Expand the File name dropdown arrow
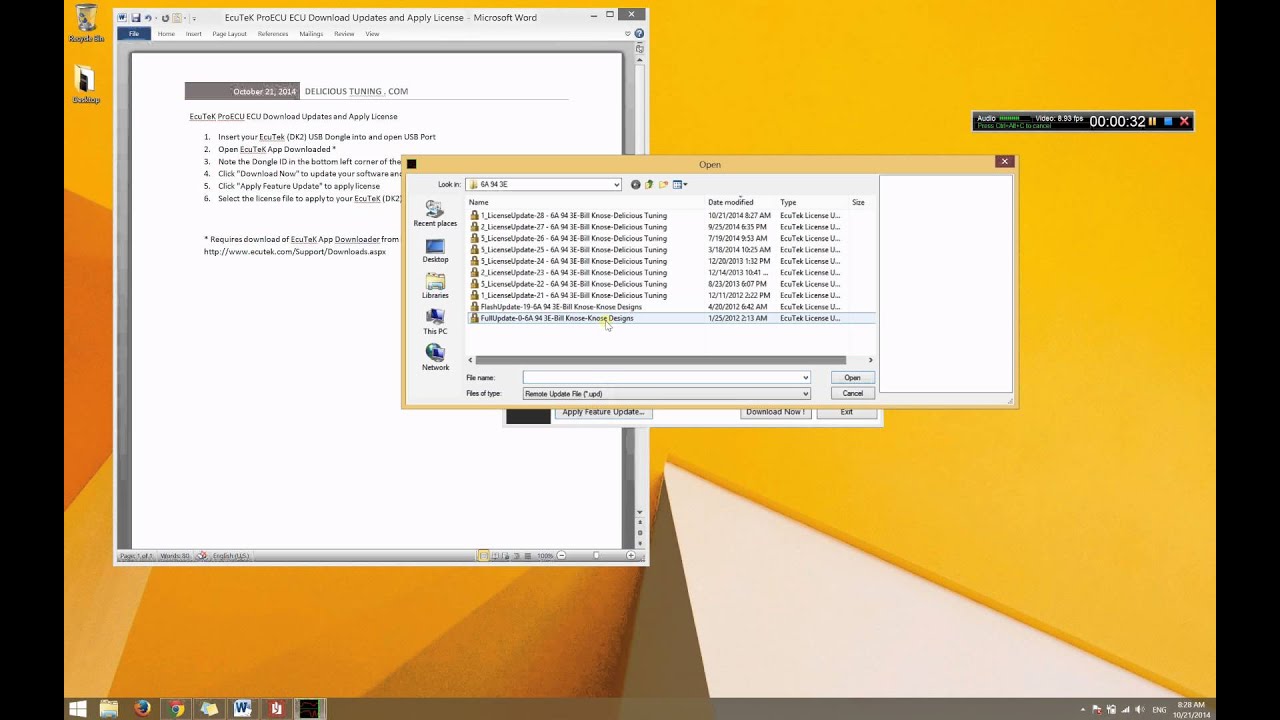This screenshot has width=1280, height=720. (805, 378)
